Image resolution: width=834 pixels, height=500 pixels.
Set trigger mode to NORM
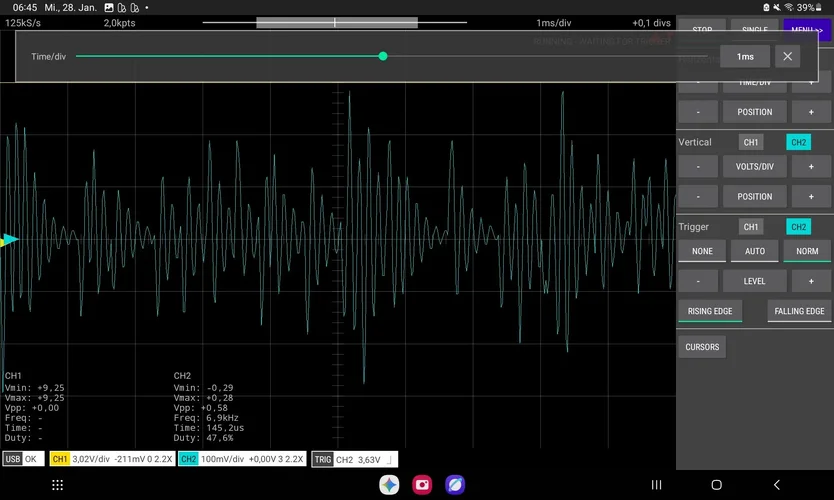[x=807, y=251]
